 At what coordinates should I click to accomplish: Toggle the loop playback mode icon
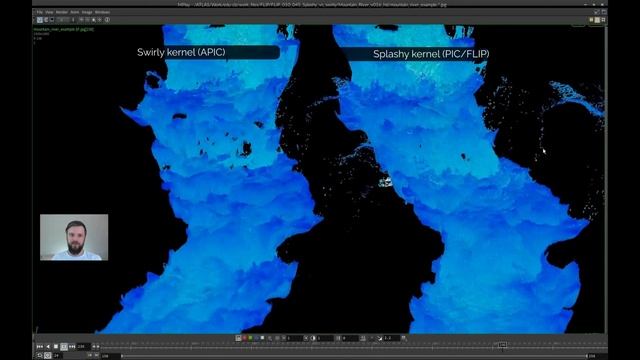(40, 356)
